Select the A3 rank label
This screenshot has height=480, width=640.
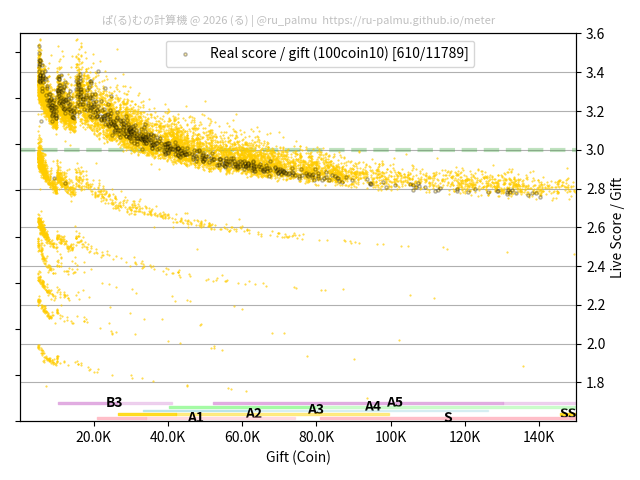[x=316, y=409]
